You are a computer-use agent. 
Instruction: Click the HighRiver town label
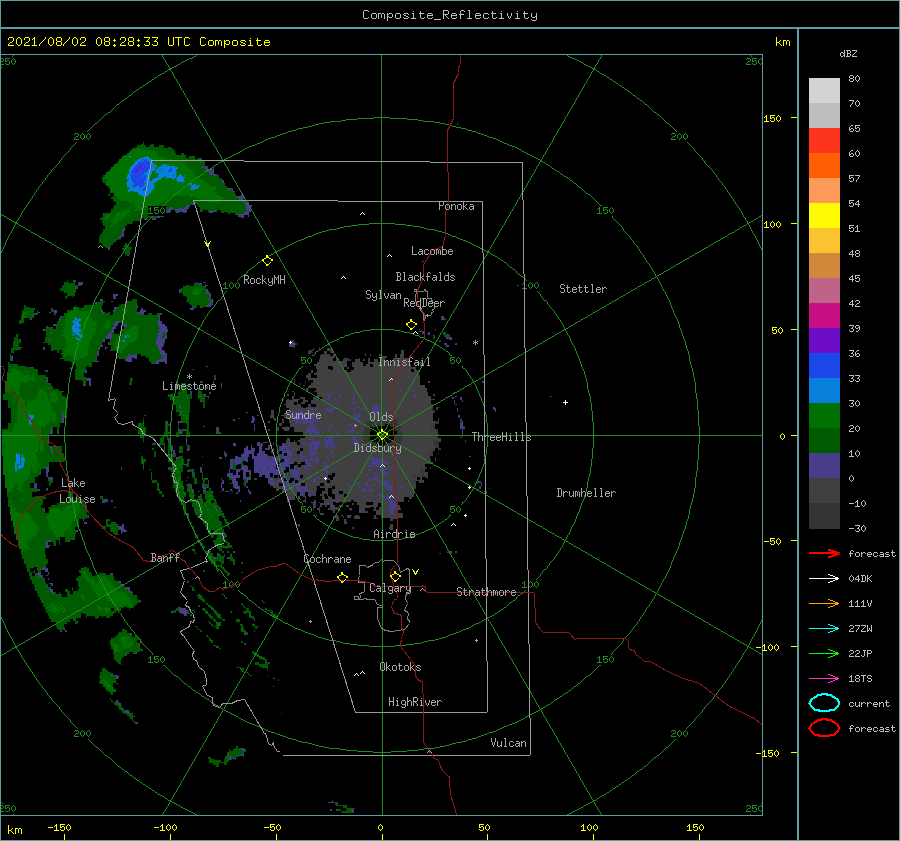click(x=415, y=702)
